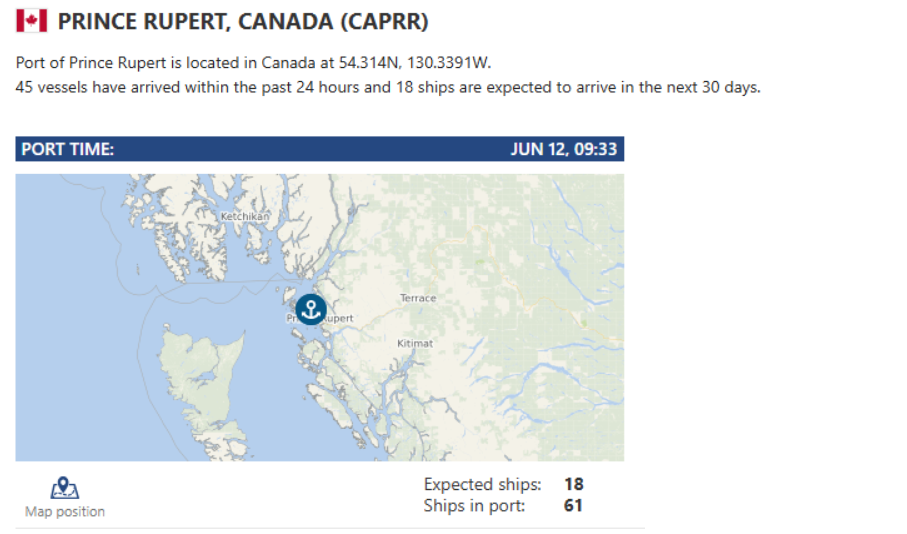Click the Expected ships label

(x=482, y=484)
